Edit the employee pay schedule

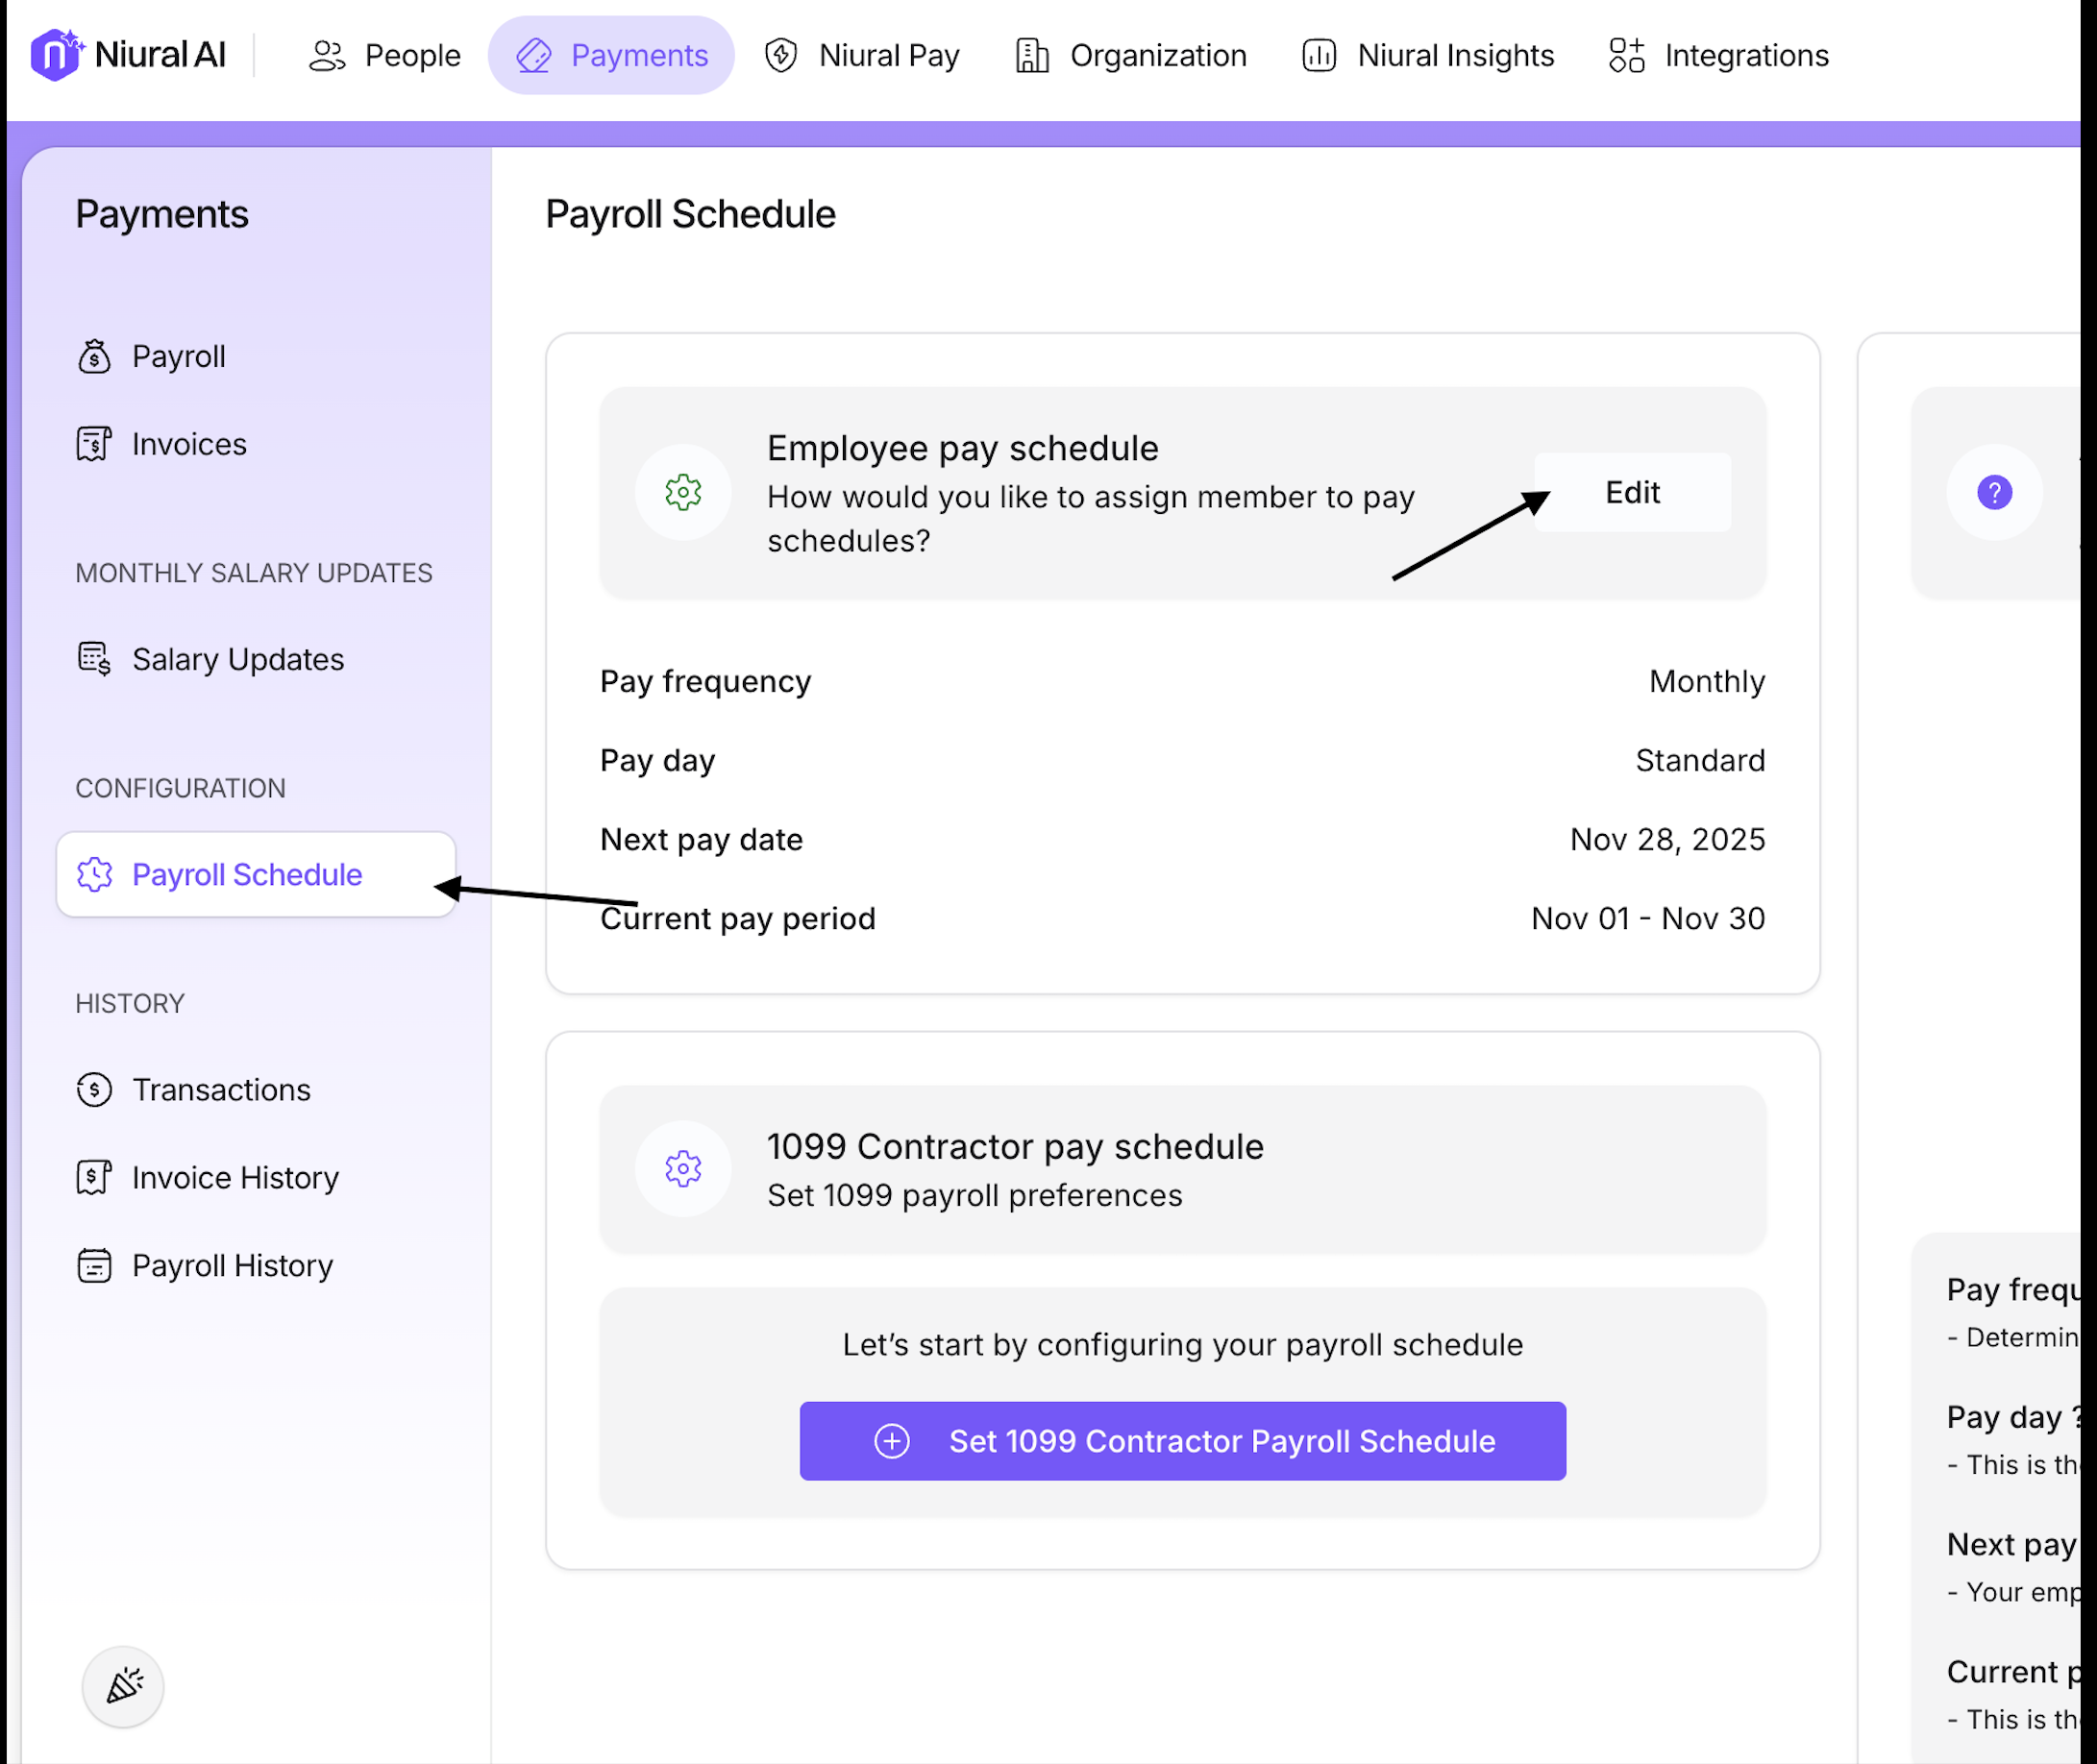pos(1631,492)
